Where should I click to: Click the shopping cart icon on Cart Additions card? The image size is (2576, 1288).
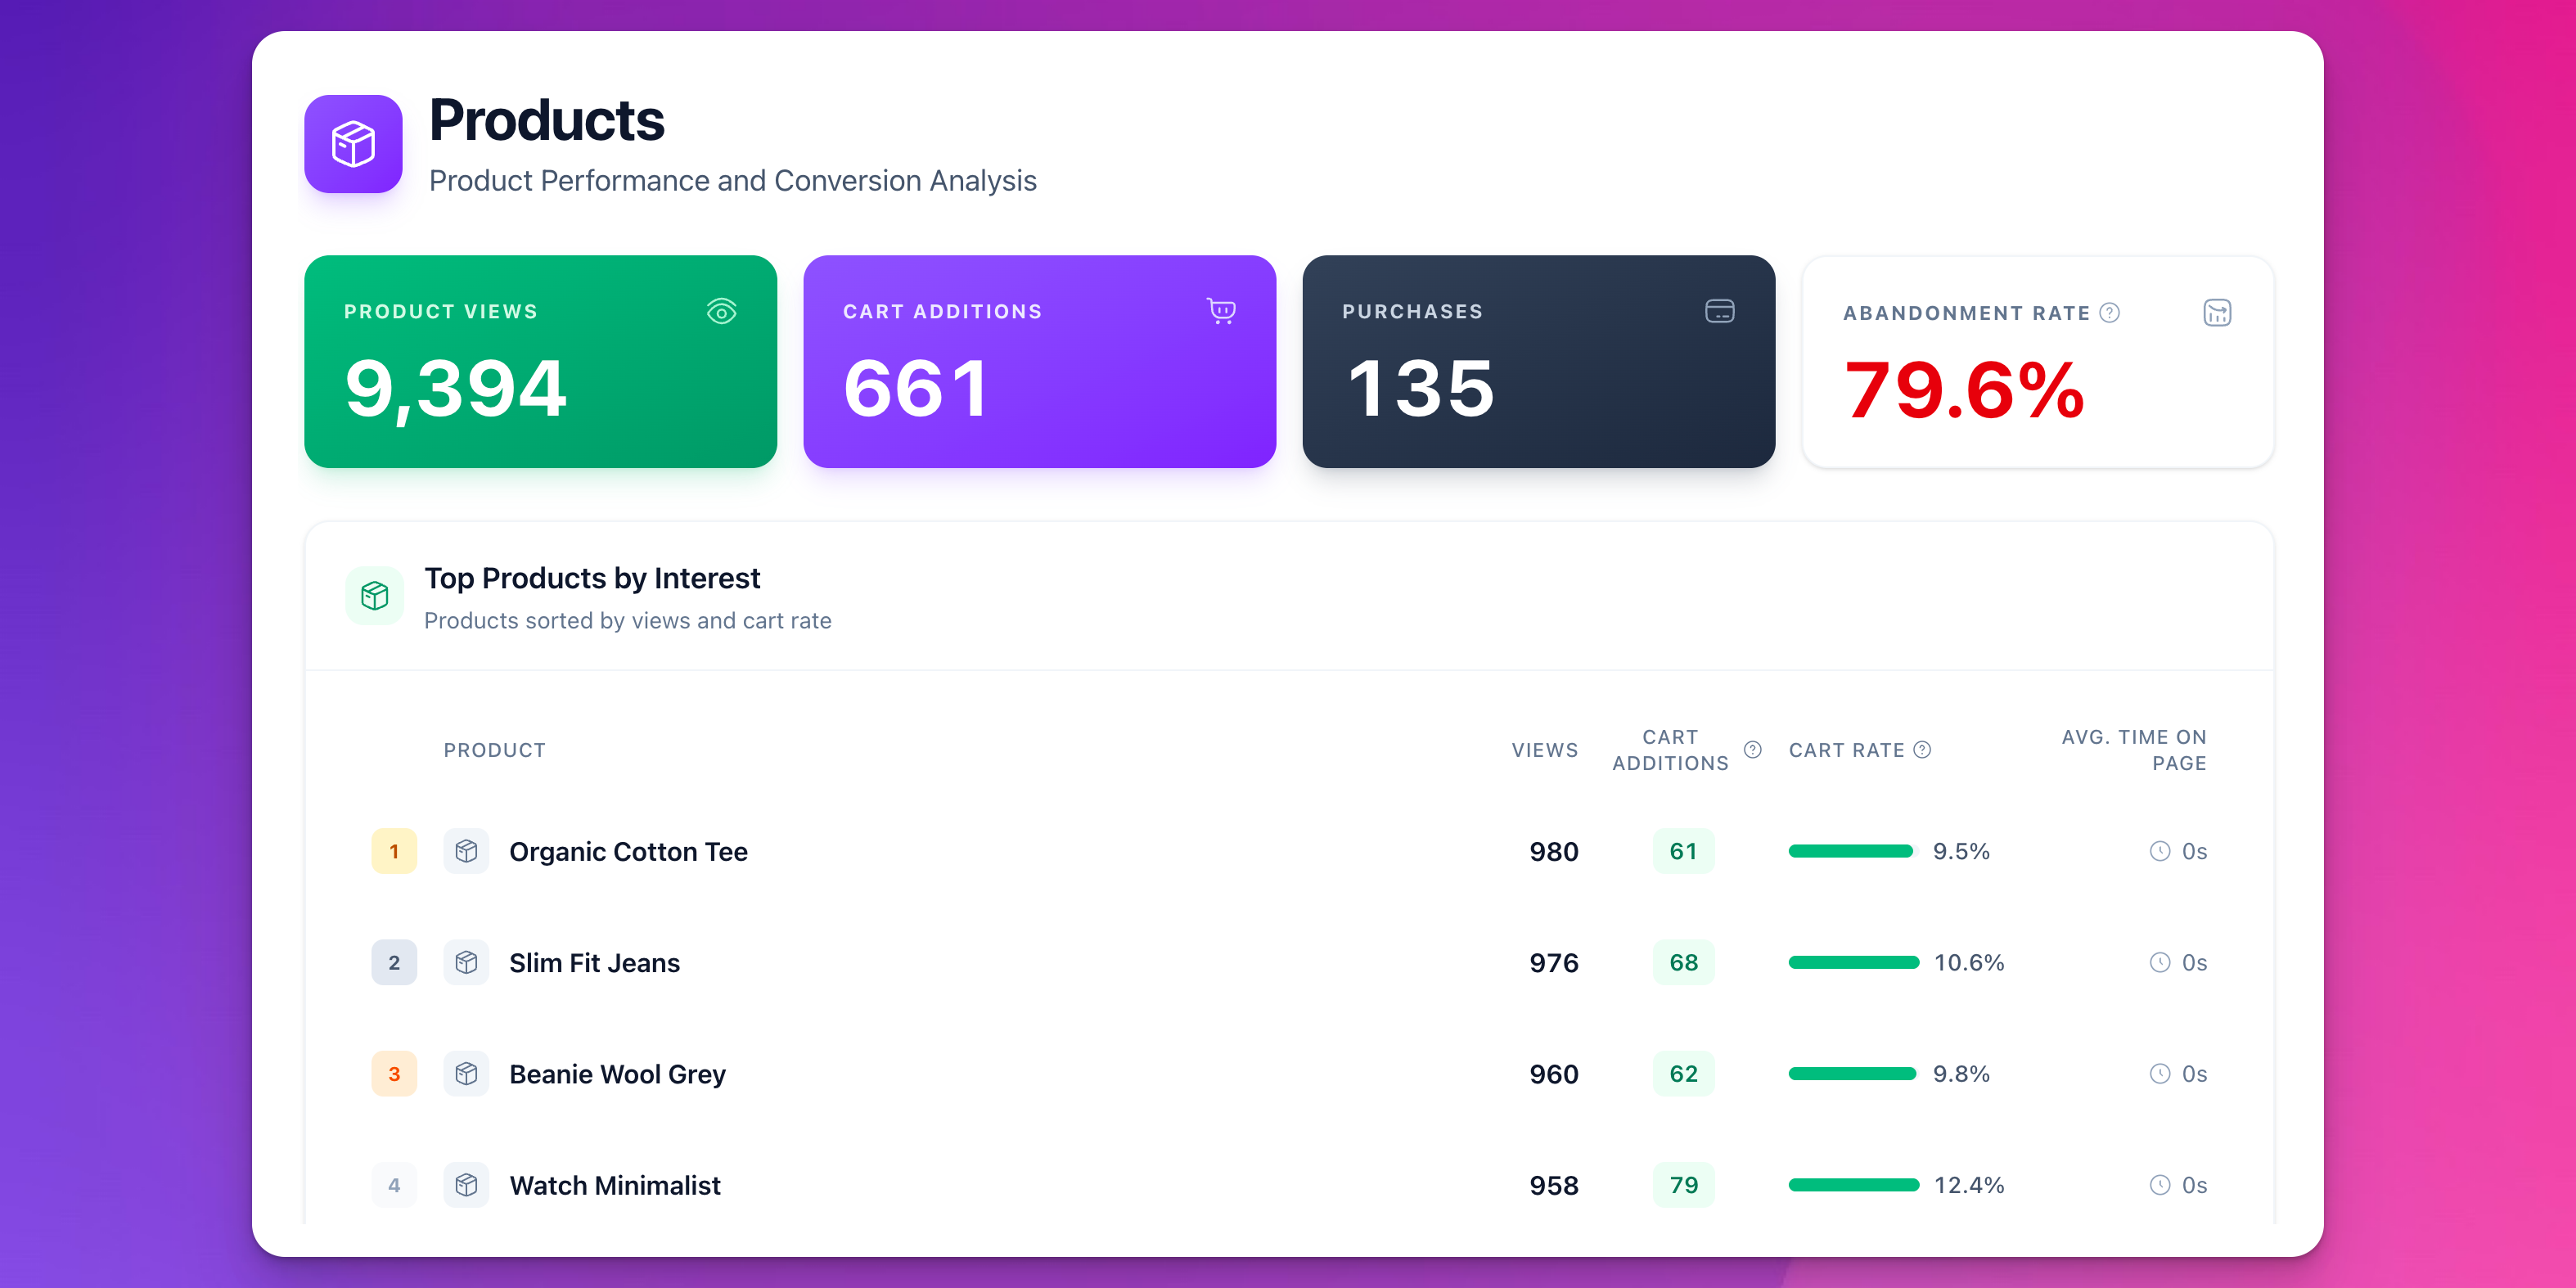[1220, 311]
